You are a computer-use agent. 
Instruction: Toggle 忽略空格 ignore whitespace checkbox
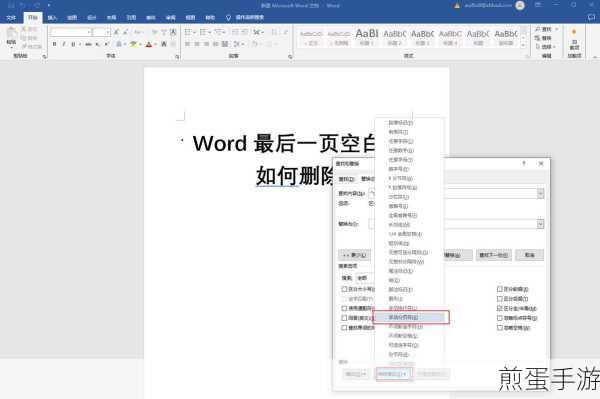[x=499, y=328]
